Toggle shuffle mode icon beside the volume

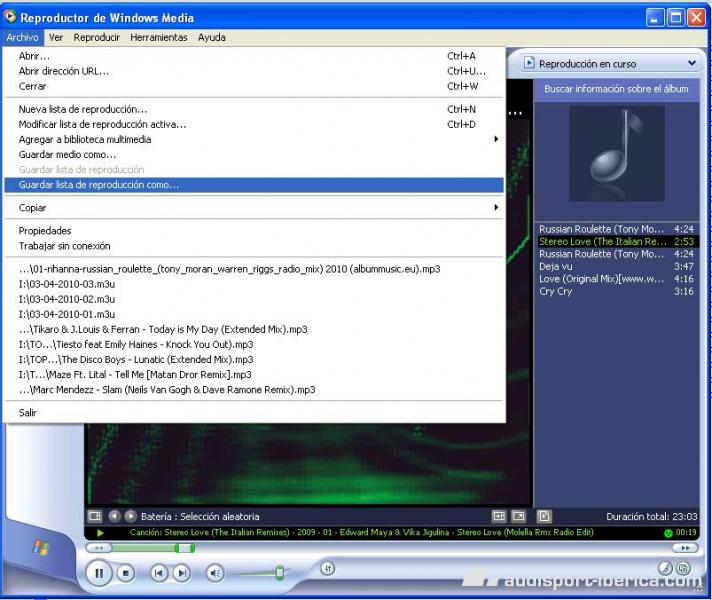pos(327,568)
